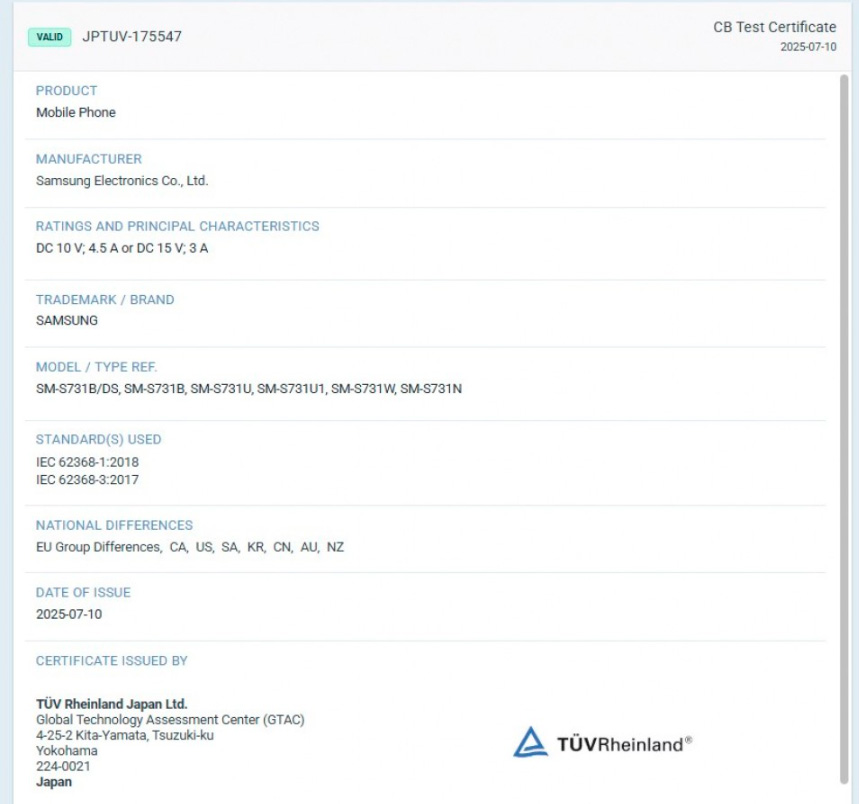Select Samsung Electronics Co., Ltd. text

122,181
